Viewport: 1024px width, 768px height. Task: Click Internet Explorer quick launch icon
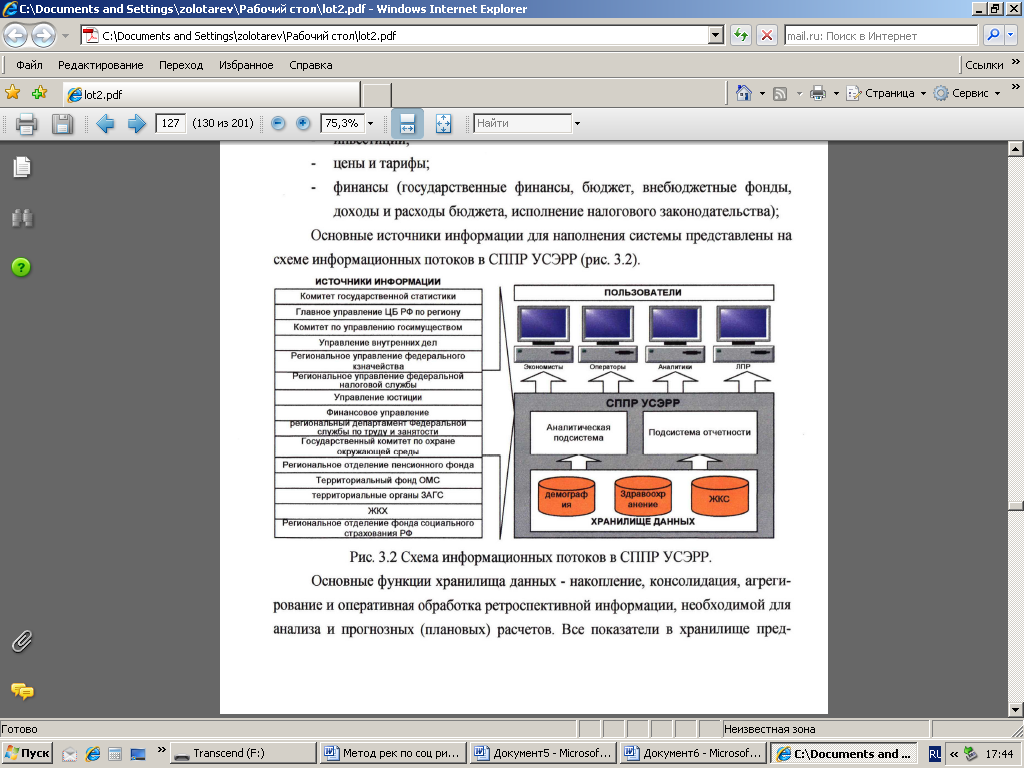tap(93, 754)
